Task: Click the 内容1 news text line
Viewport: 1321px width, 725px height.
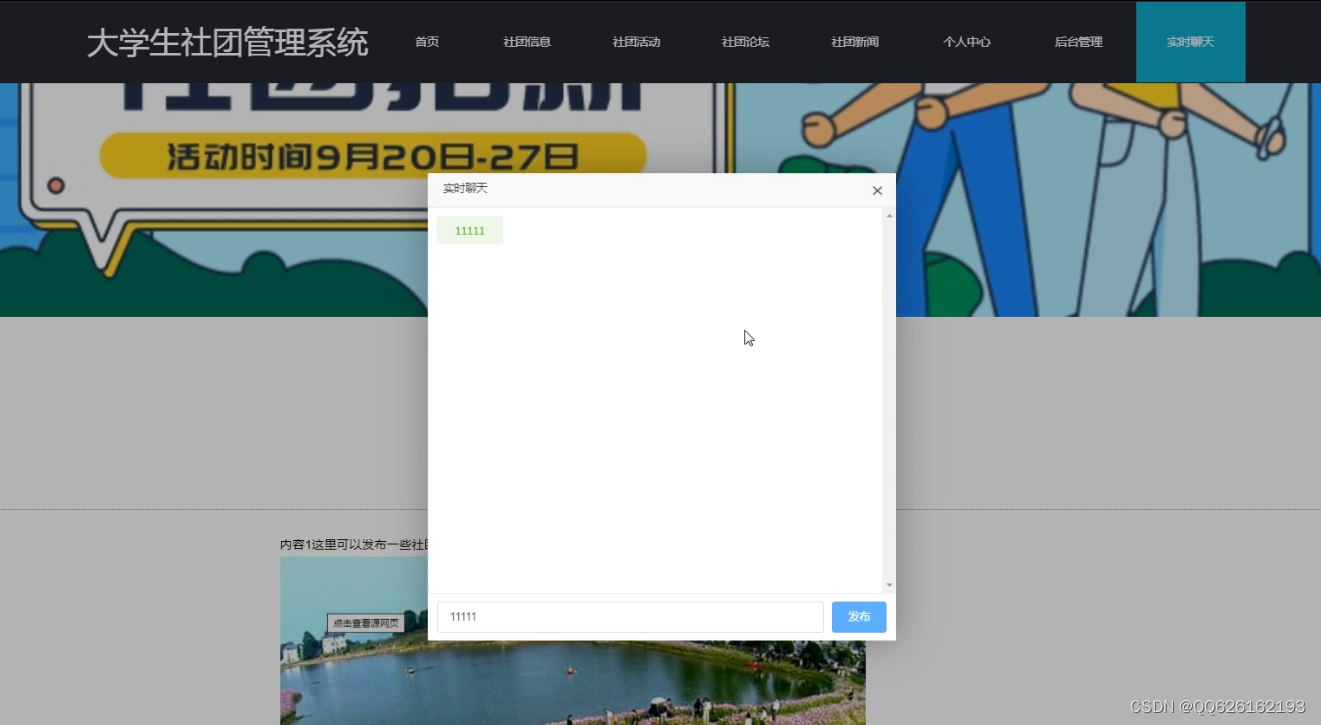Action: (354, 545)
